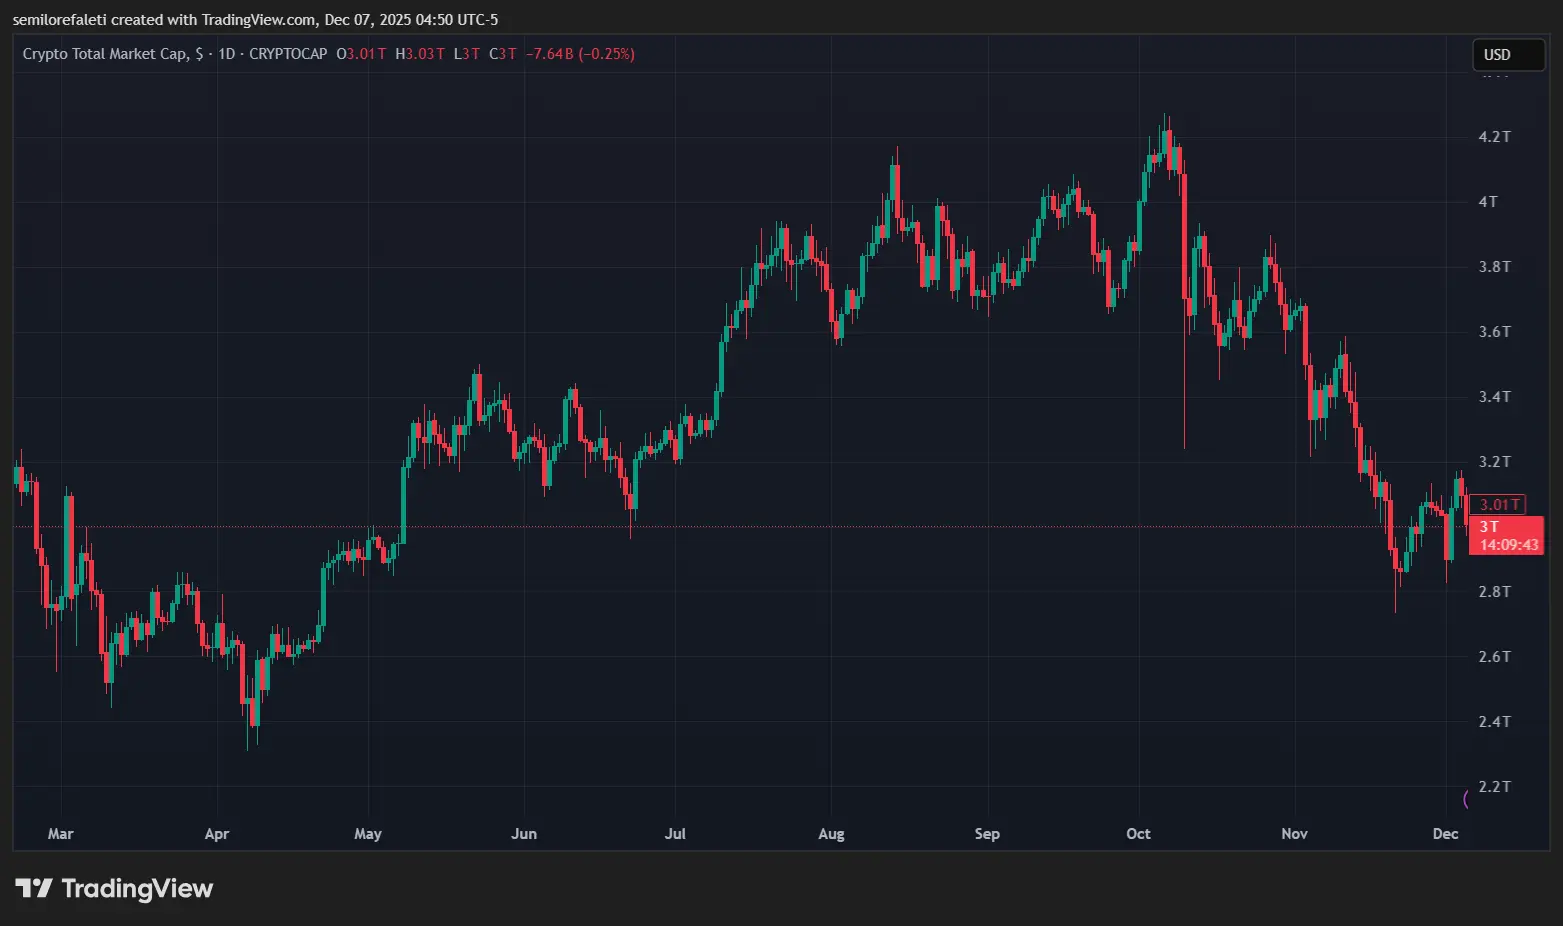Click the Jun label on time axis

(524, 834)
